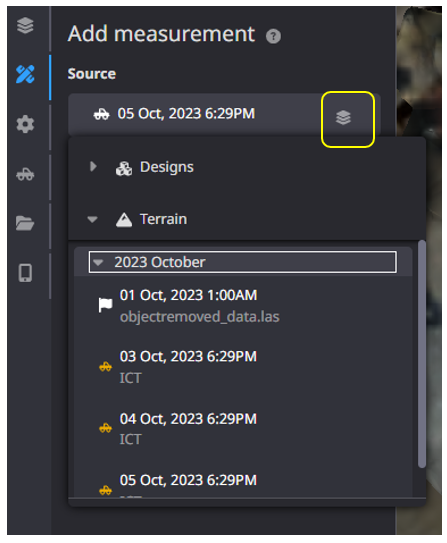
Task: Collapse the 2023 October group
Action: click(242, 262)
